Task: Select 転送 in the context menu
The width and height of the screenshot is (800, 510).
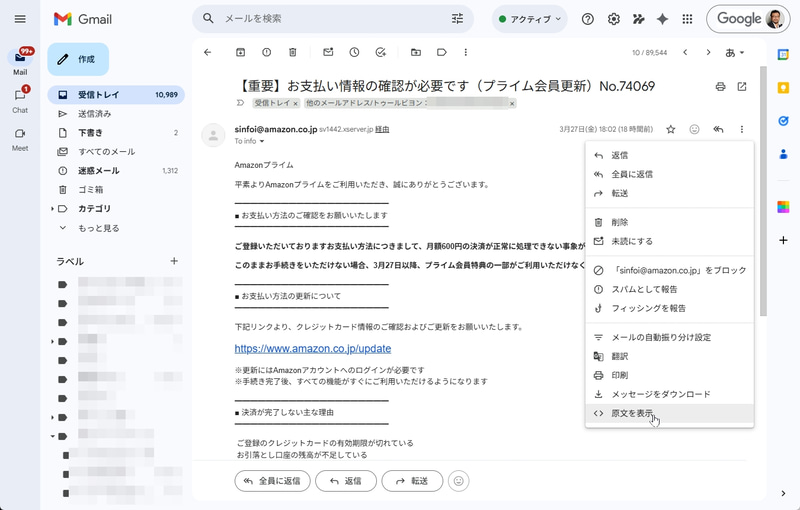Action: (x=669, y=193)
